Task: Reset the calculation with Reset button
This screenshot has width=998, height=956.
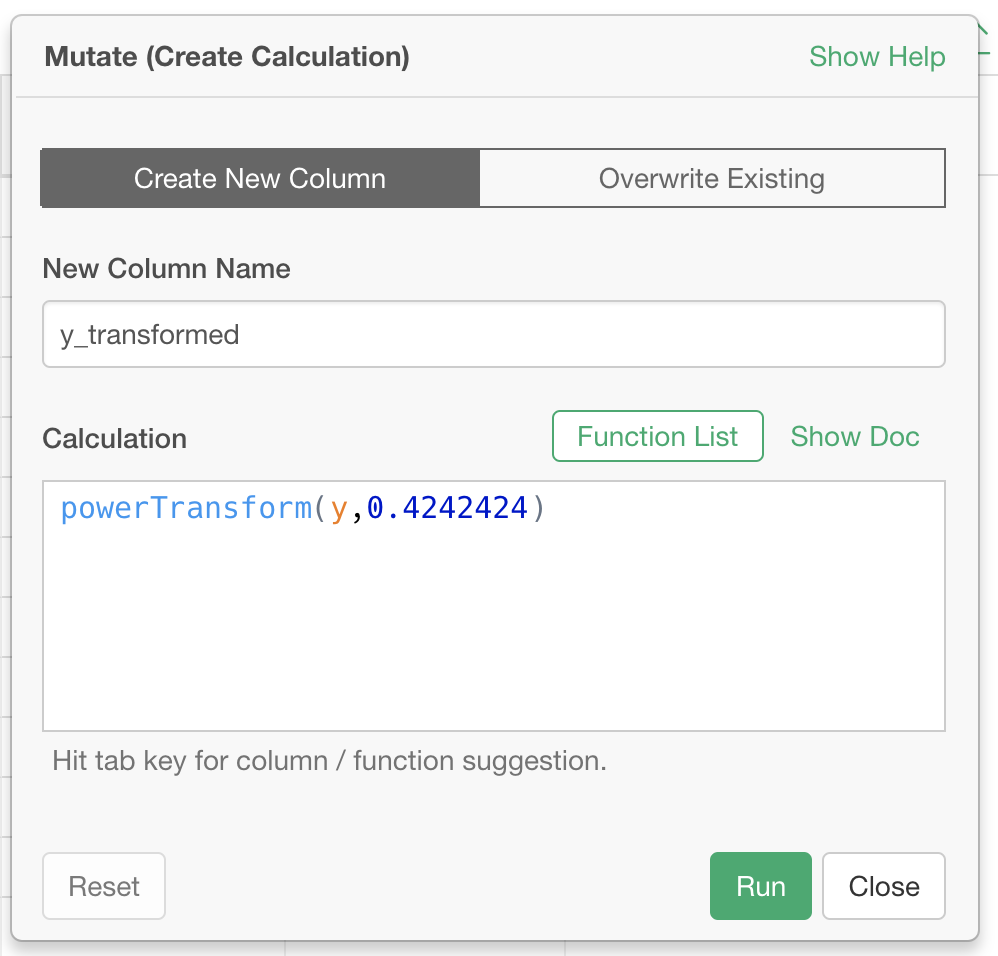Action: click(104, 886)
